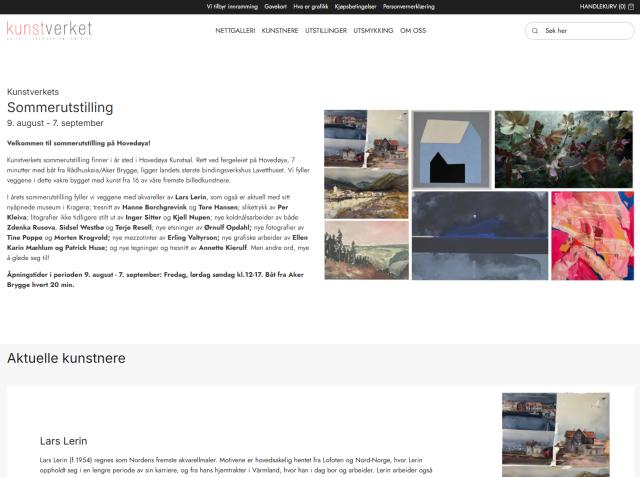Image resolution: width=640 pixels, height=477 pixels.
Task: Go to UTSTILLINGER page
Action: point(326,31)
